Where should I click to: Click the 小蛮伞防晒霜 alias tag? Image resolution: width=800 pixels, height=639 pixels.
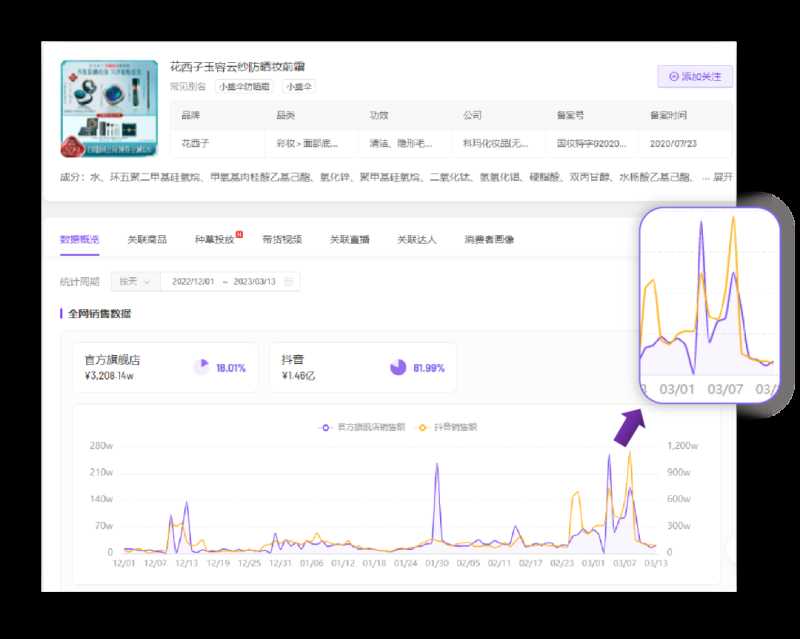click(244, 86)
